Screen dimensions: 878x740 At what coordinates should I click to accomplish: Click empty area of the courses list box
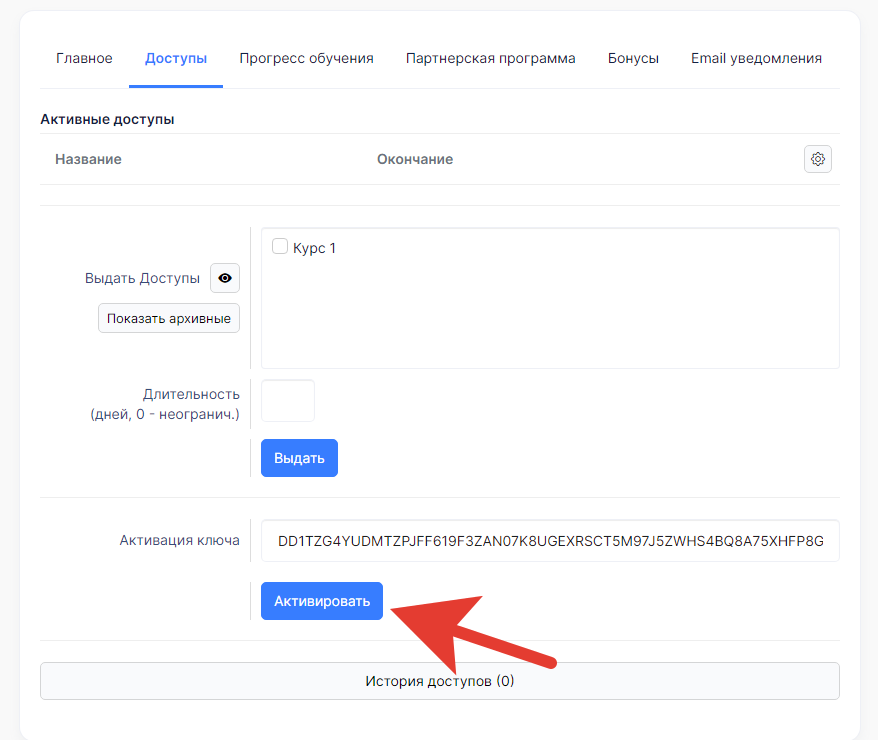pos(550,313)
